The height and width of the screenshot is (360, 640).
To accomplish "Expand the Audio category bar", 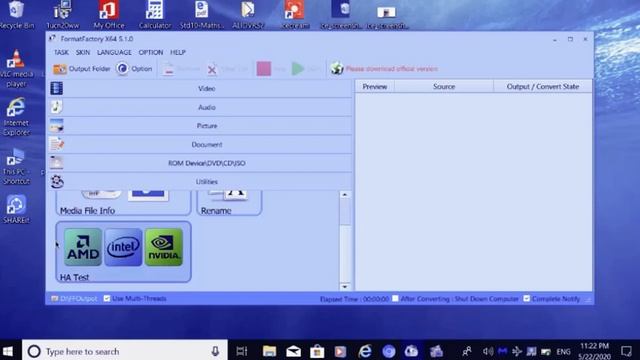I will (x=200, y=107).
